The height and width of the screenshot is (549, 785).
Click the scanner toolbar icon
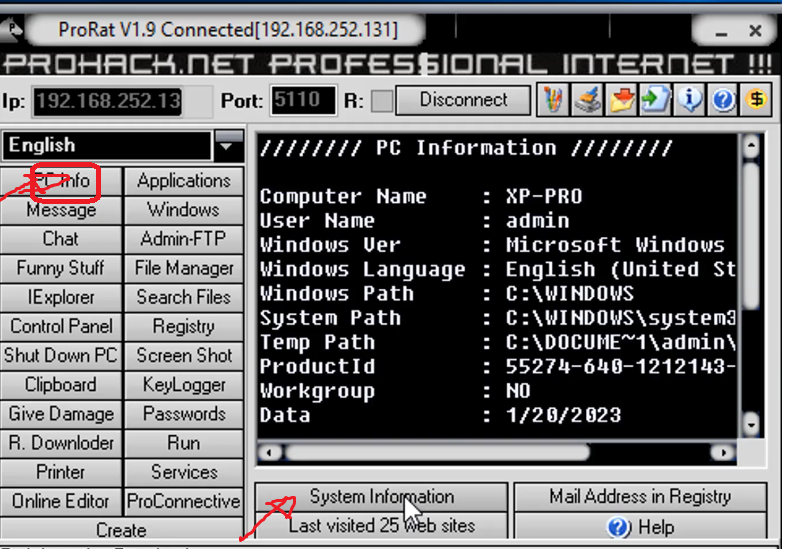pyautogui.click(x=587, y=100)
